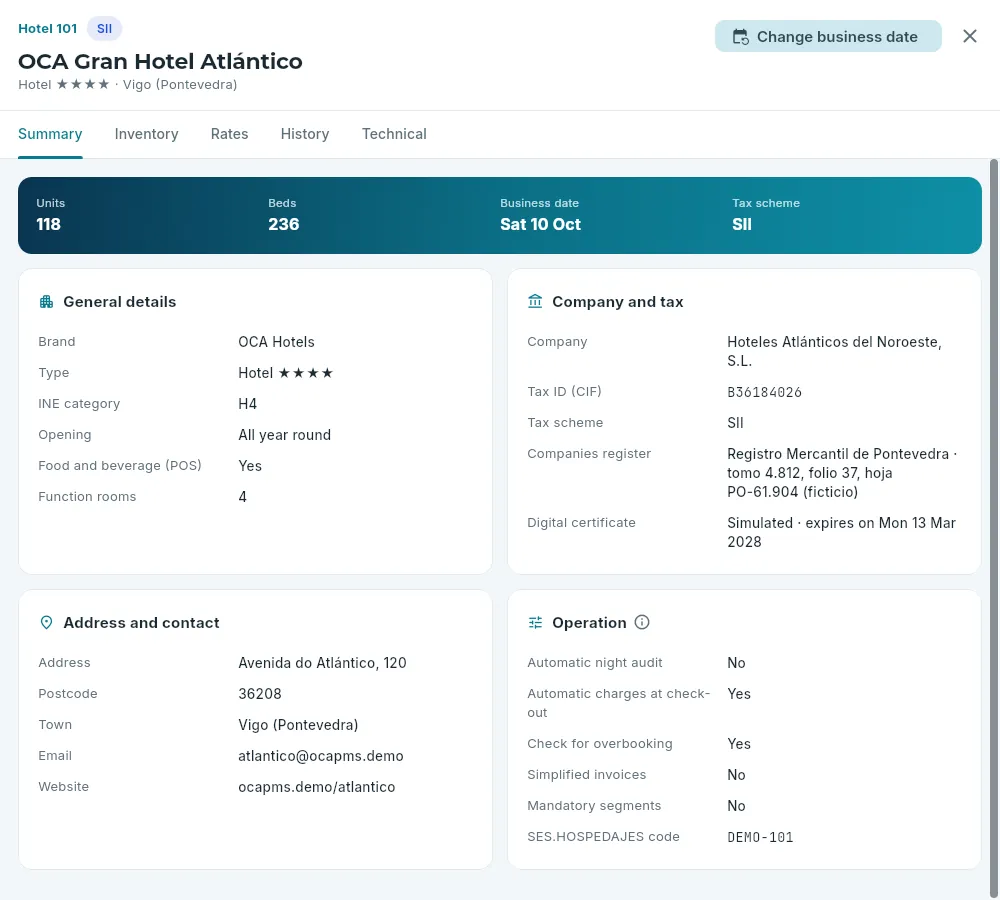The height and width of the screenshot is (900, 1000).
Task: Click the Food and beverage (POS) value Yes
Action: [x=250, y=466]
